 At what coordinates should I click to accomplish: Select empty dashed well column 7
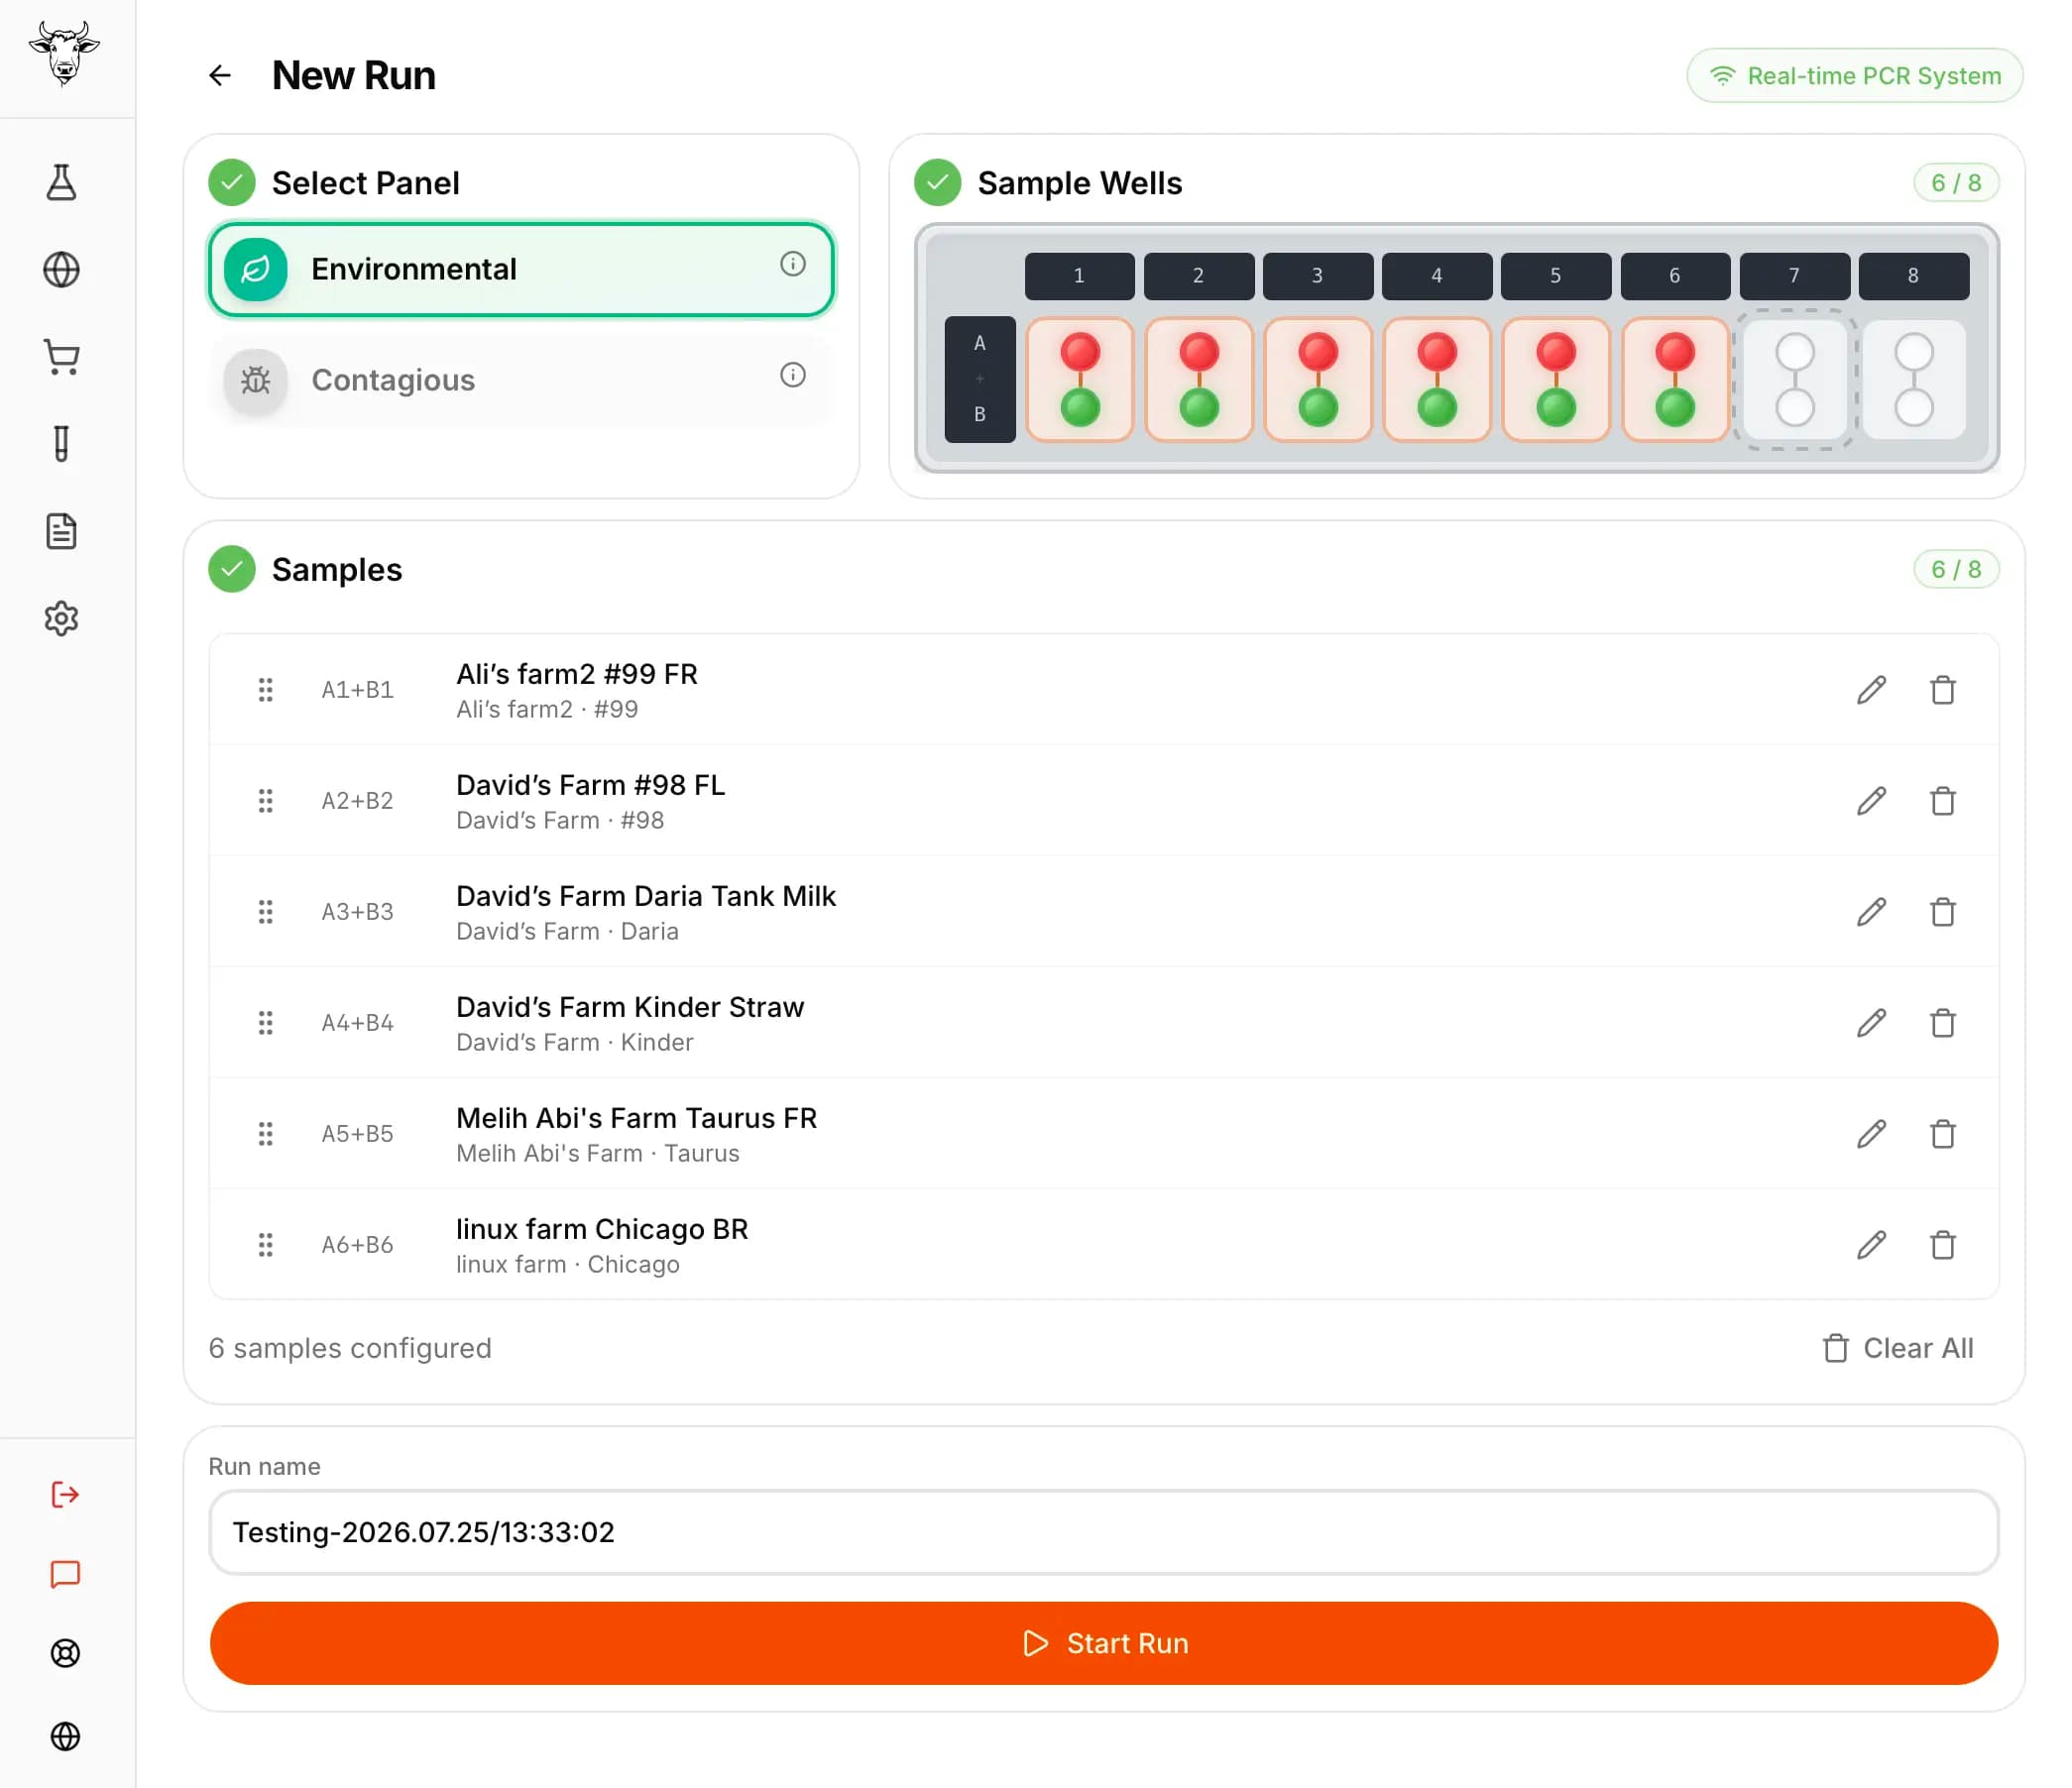pyautogui.click(x=1795, y=380)
